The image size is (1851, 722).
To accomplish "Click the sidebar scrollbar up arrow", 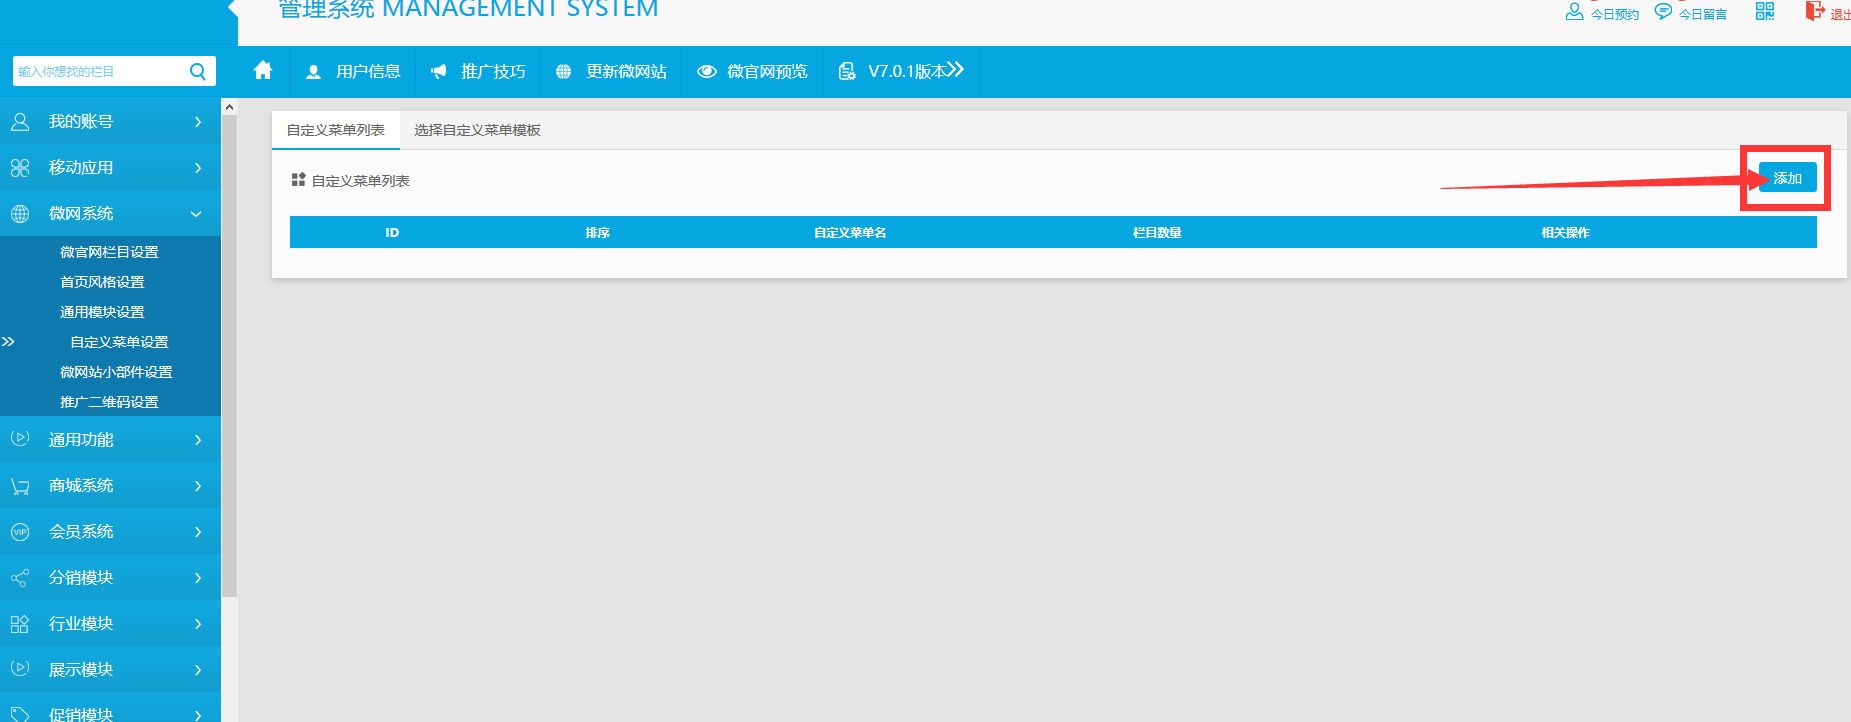I will [229, 107].
